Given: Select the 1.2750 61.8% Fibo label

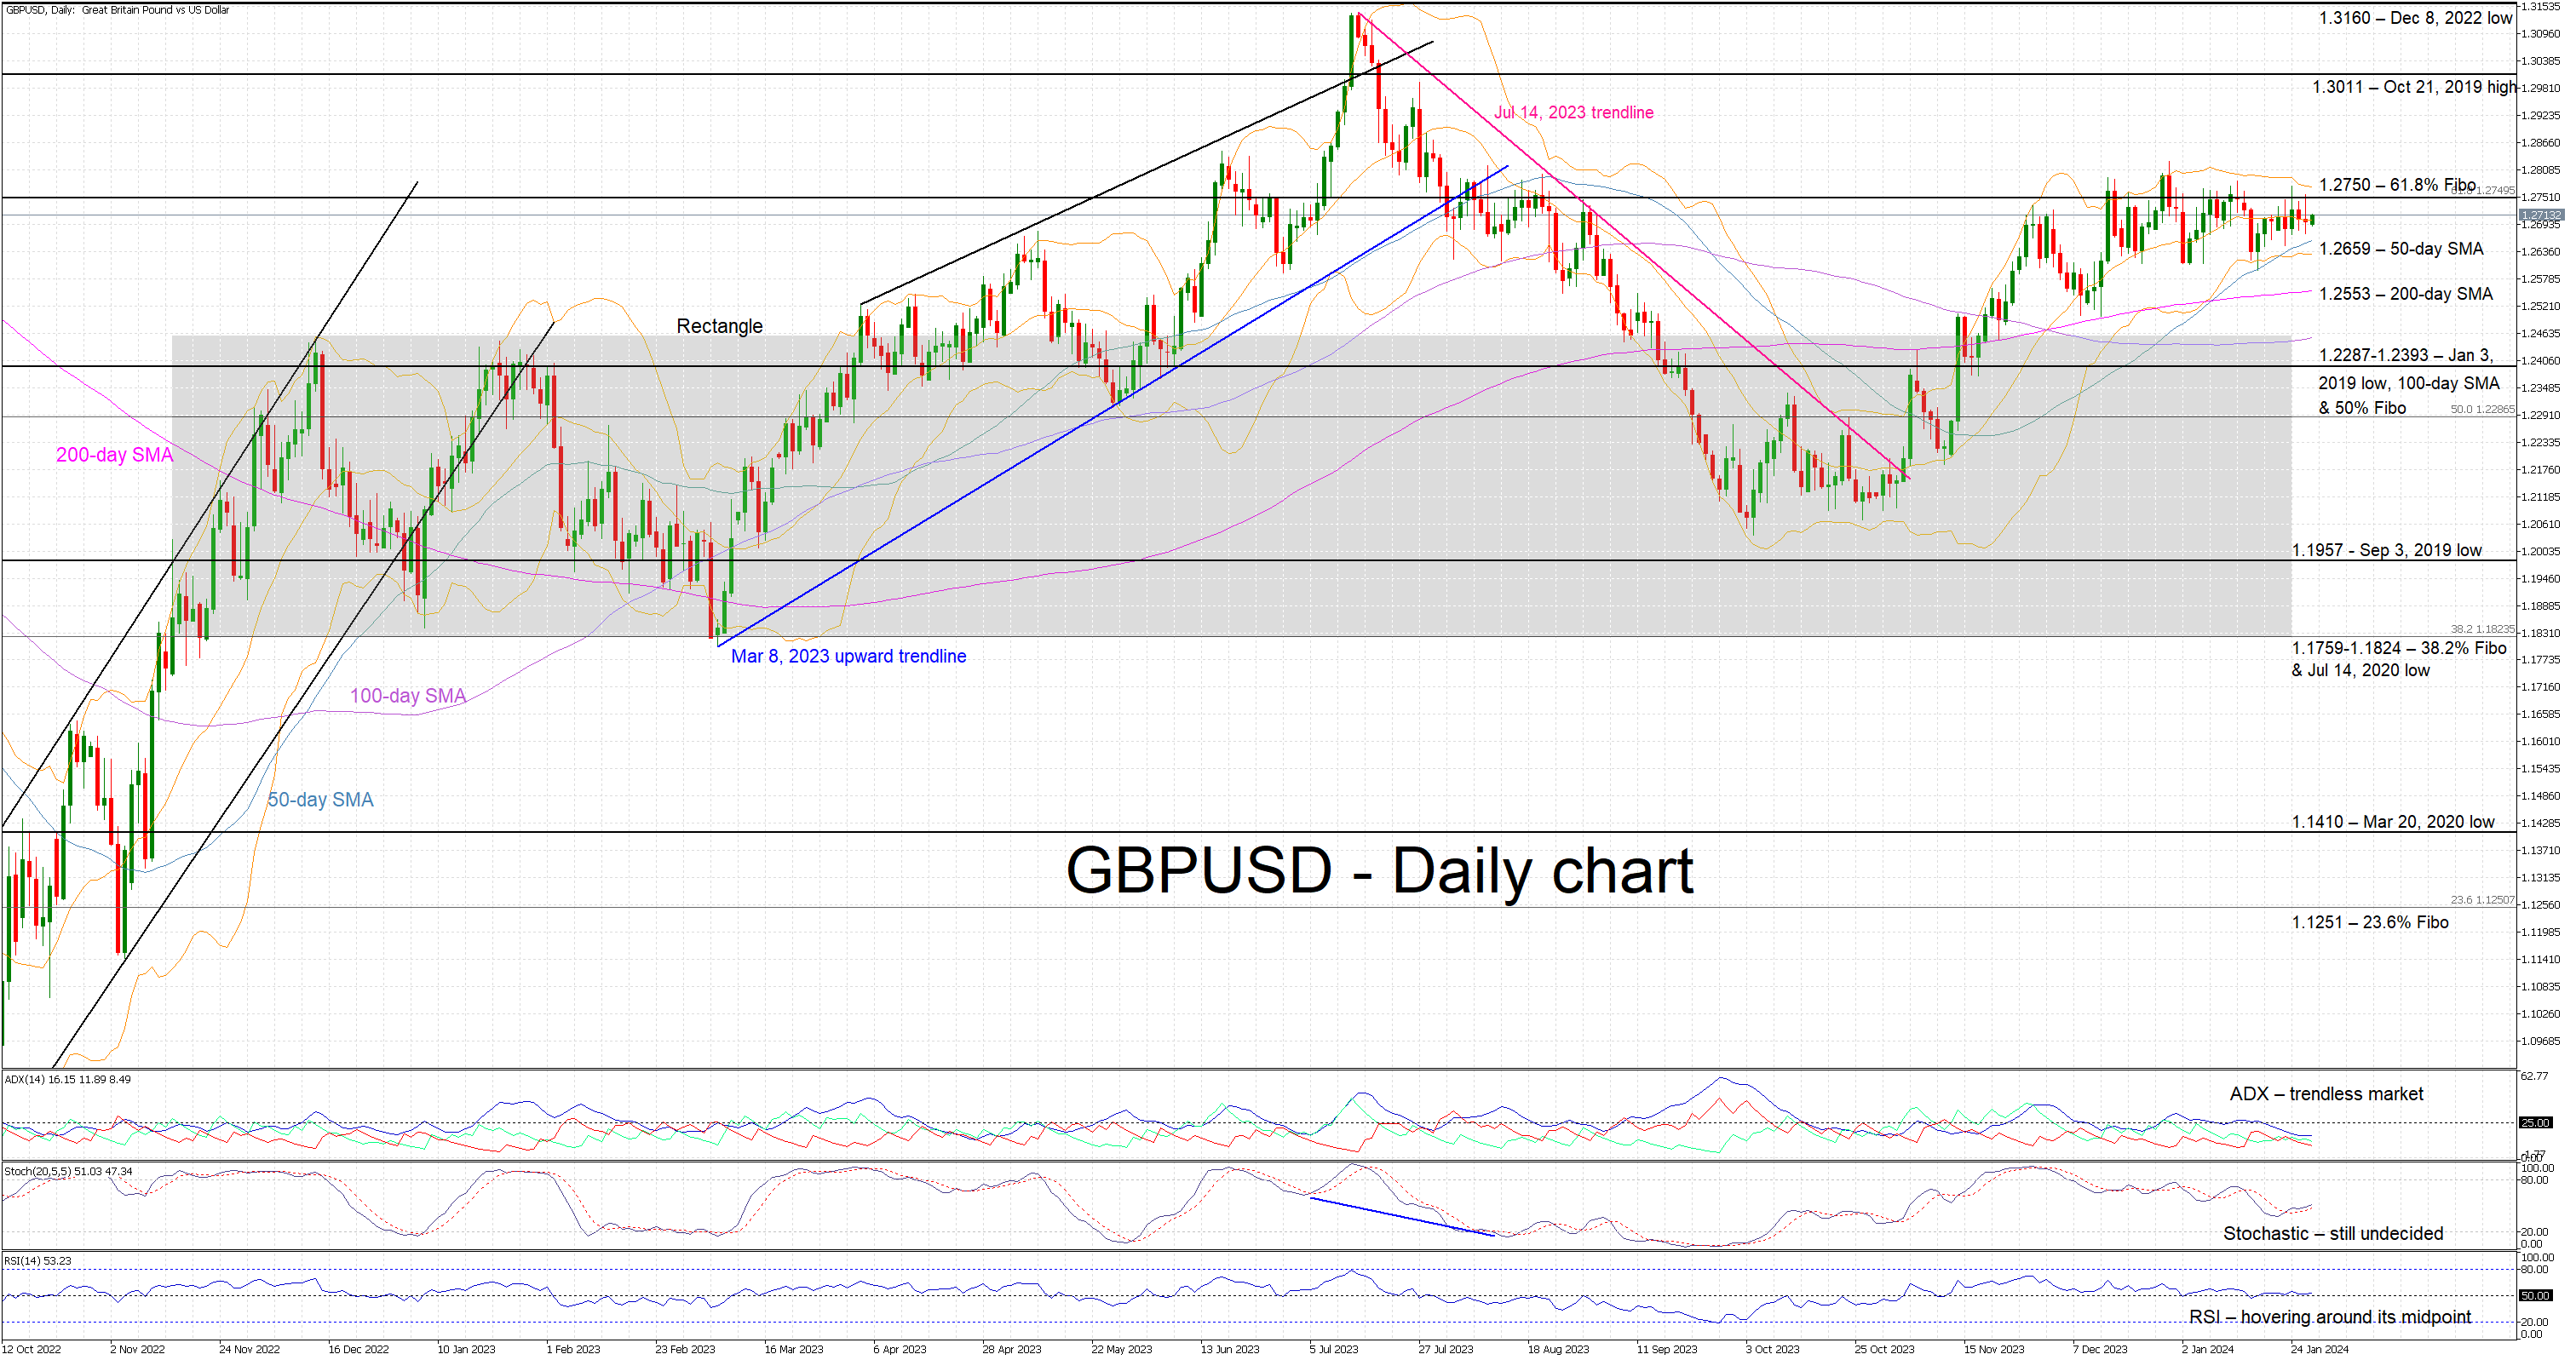Looking at the screenshot, I should 2396,185.
